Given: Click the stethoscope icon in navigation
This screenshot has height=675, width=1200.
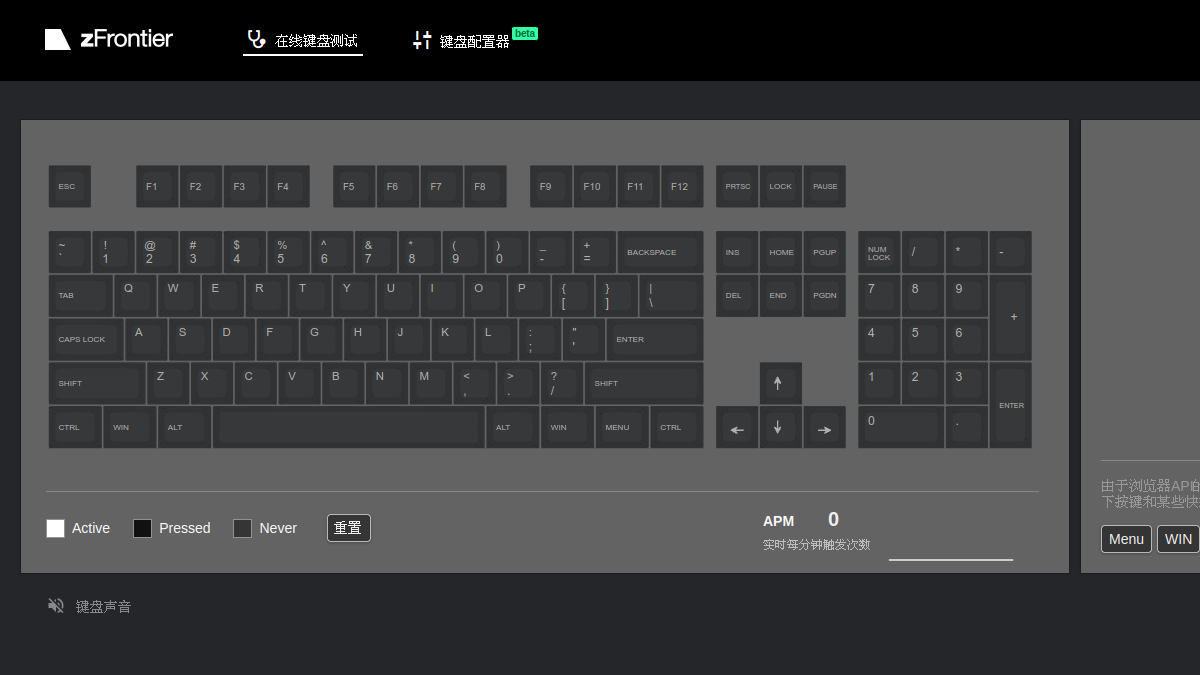Looking at the screenshot, I should click(256, 40).
